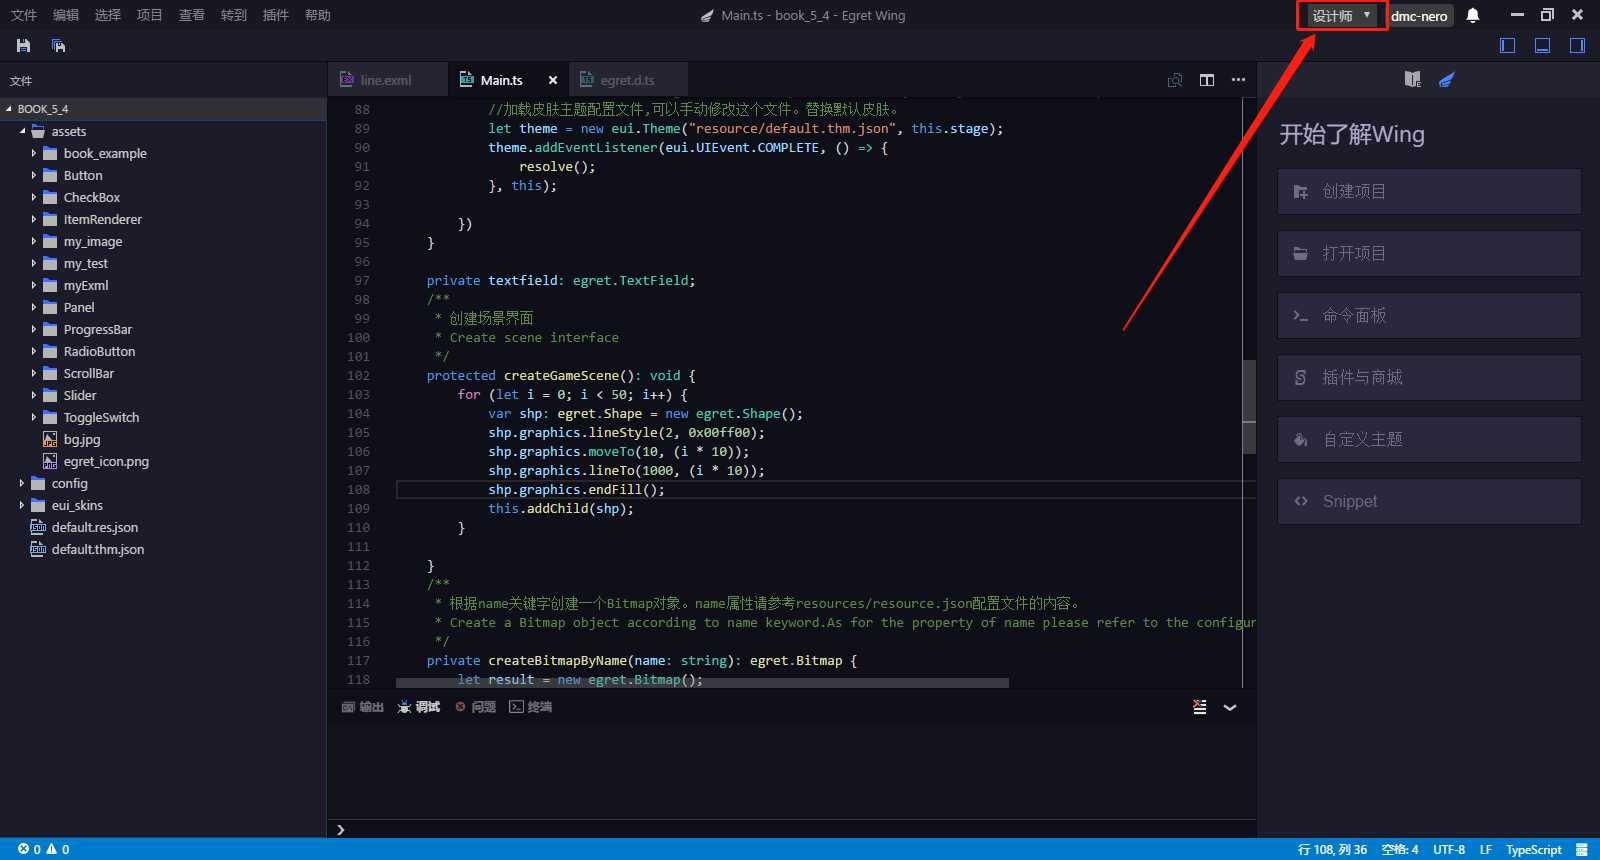Open 帮助 menu
The width and height of the screenshot is (1600, 860).
[x=318, y=15]
